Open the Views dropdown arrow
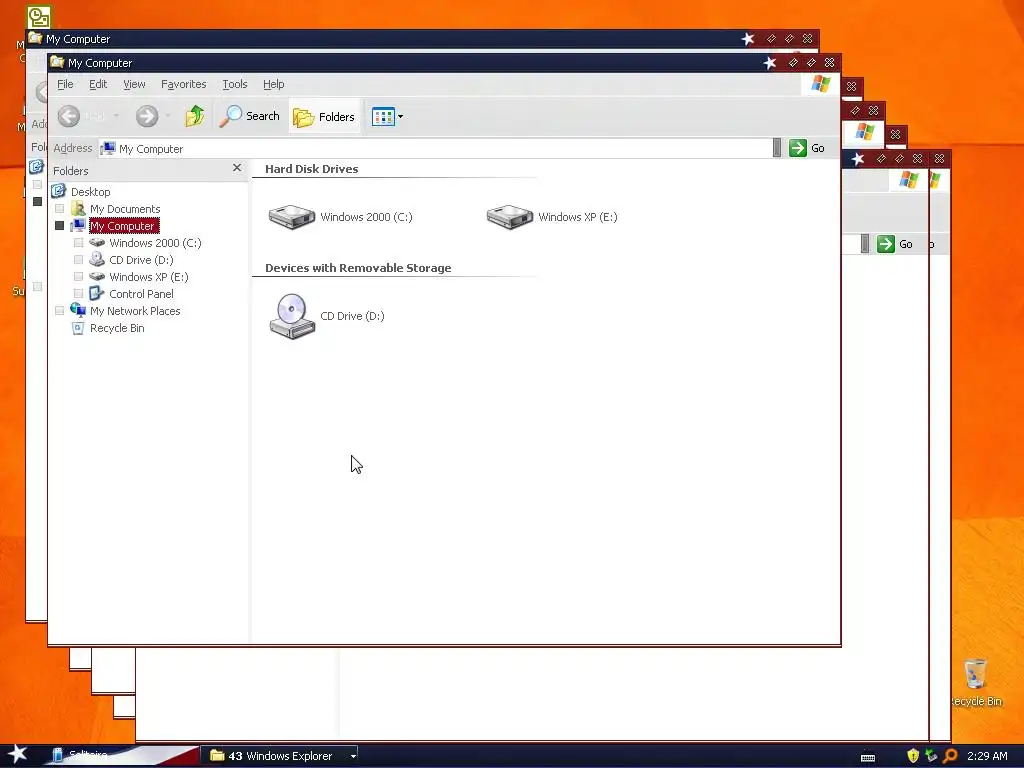This screenshot has height=768, width=1024. [x=400, y=117]
